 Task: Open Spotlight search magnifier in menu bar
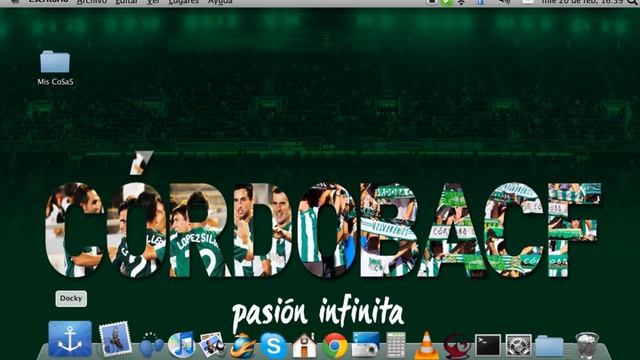(632, 2)
